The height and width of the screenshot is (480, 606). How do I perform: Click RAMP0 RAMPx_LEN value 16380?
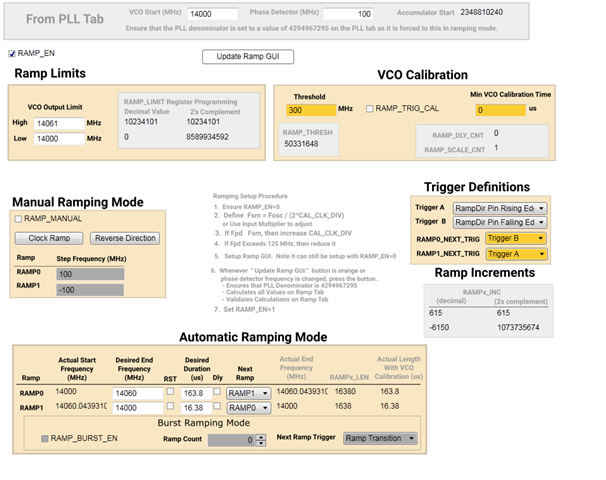click(x=345, y=391)
